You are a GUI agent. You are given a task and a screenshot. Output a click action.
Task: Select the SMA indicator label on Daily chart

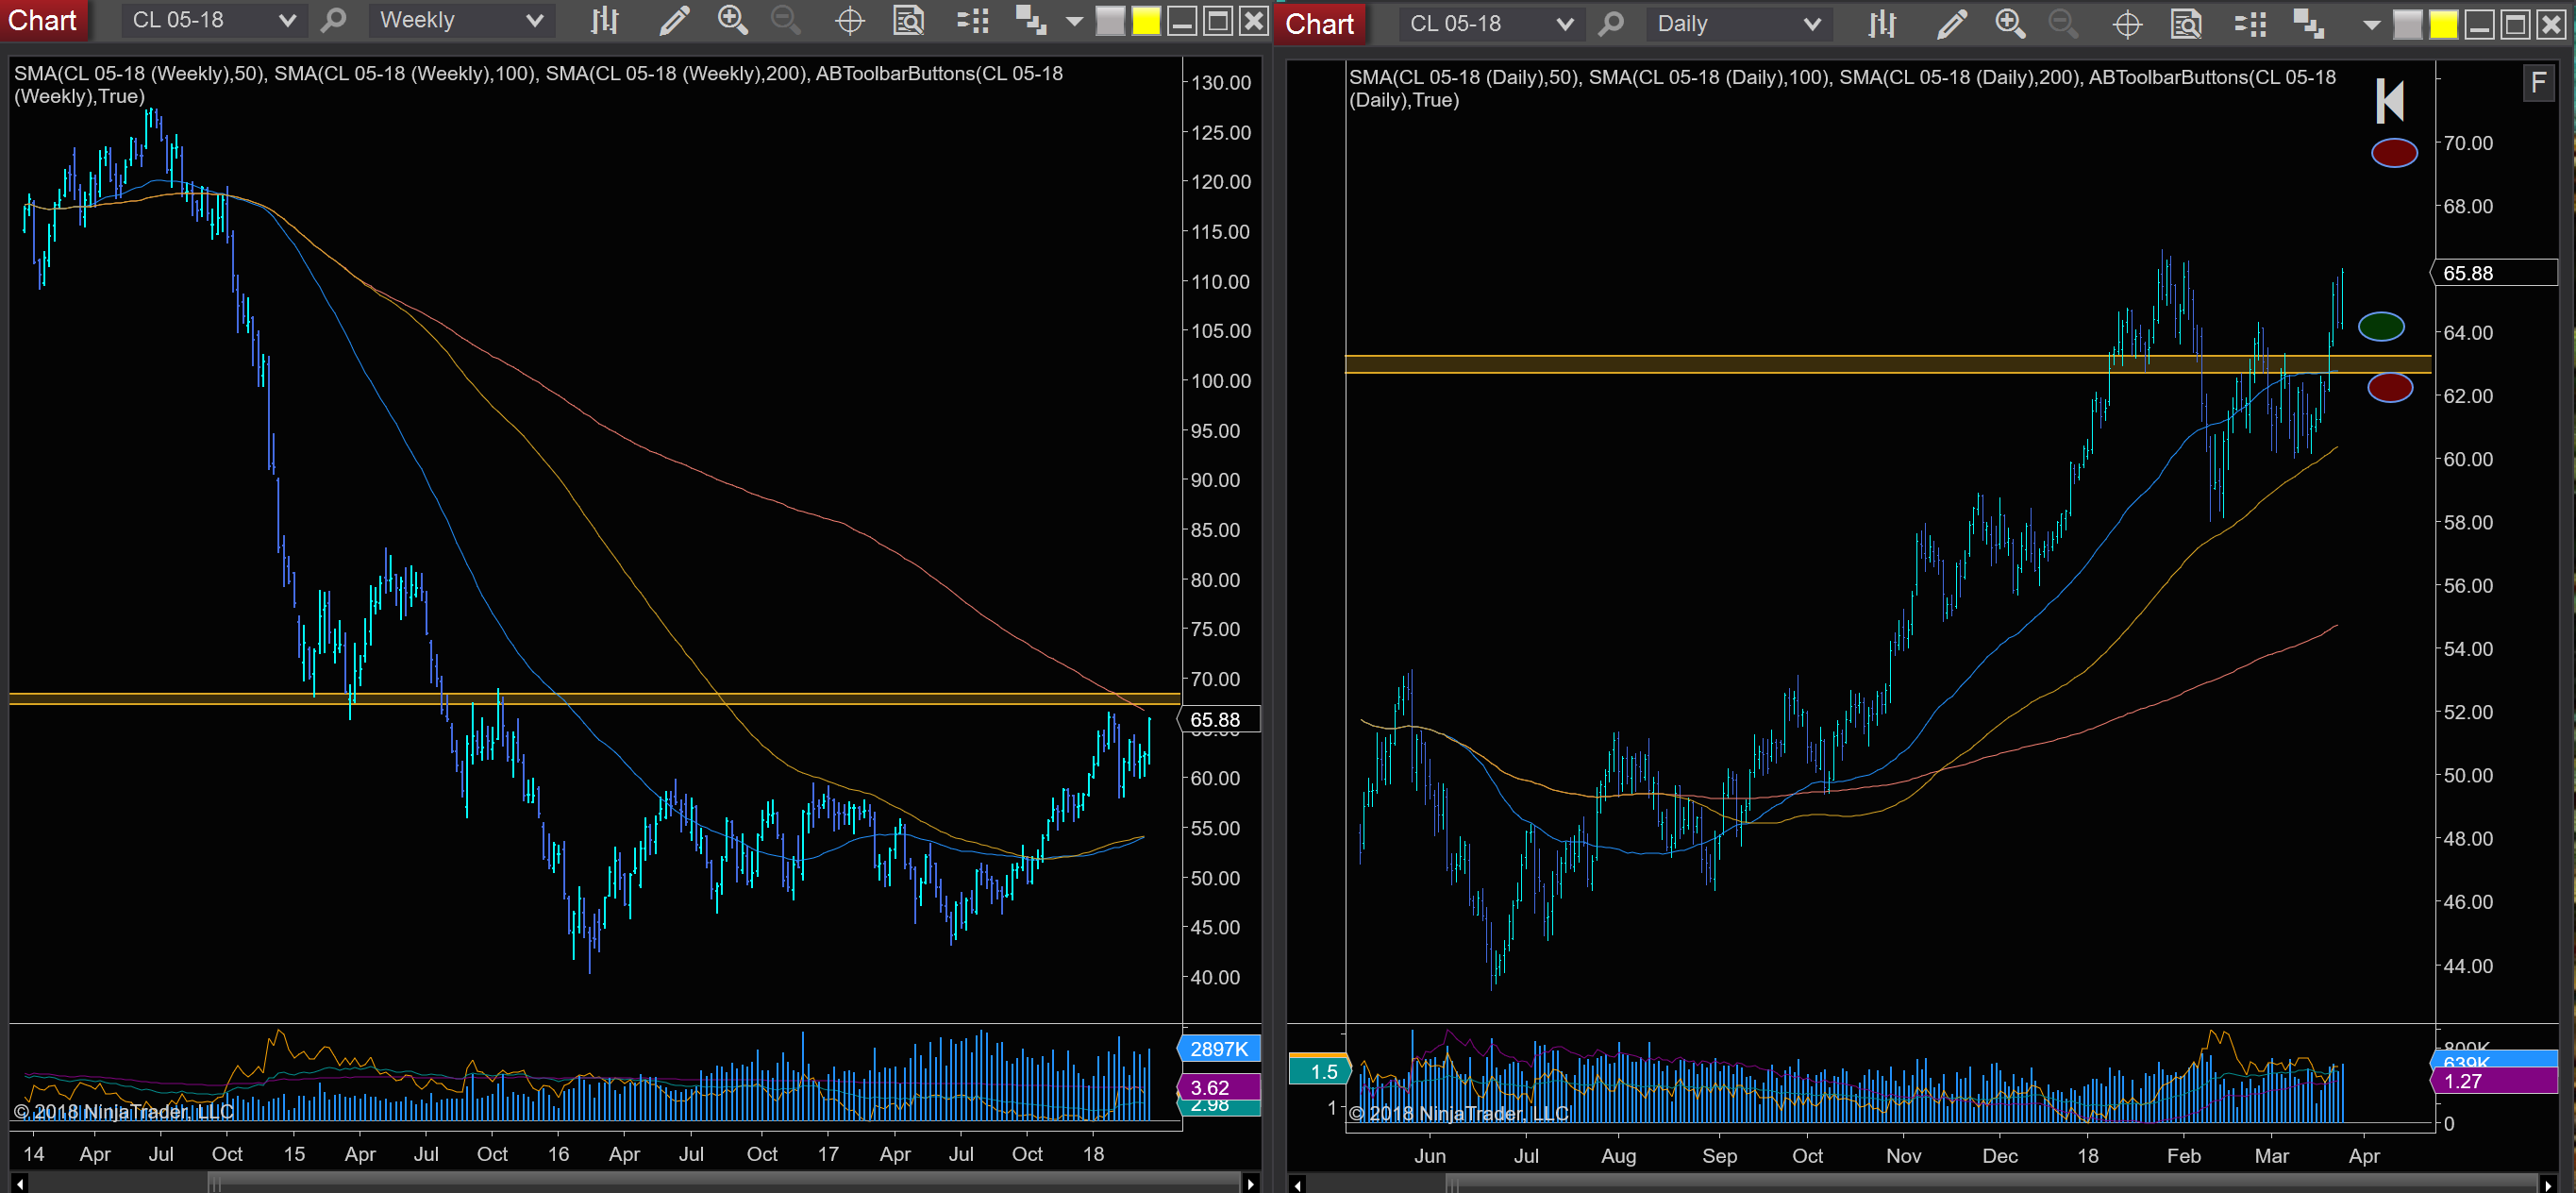click(x=1842, y=88)
